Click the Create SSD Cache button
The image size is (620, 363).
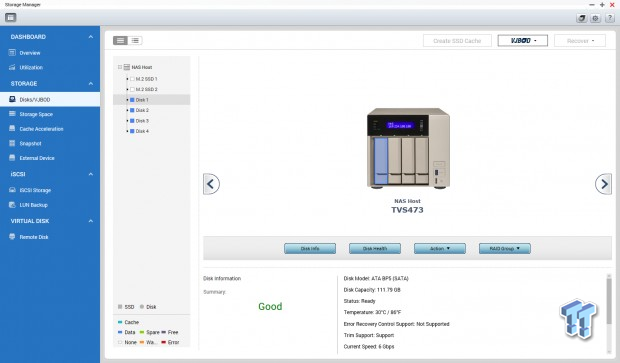(x=457, y=40)
